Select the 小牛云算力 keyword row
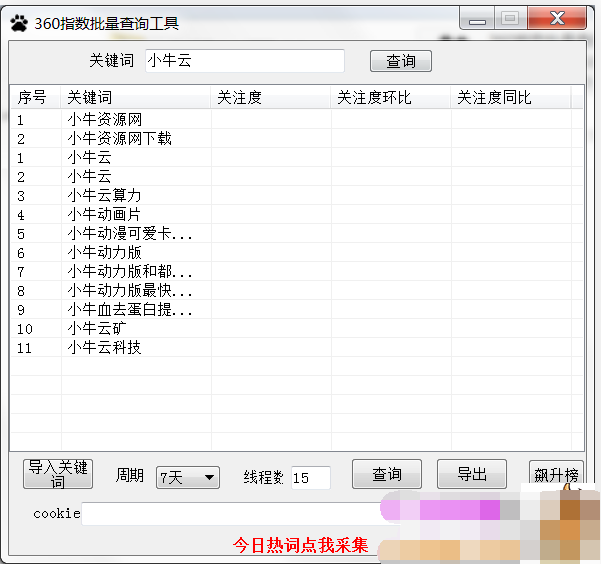601x564 pixels. point(105,195)
